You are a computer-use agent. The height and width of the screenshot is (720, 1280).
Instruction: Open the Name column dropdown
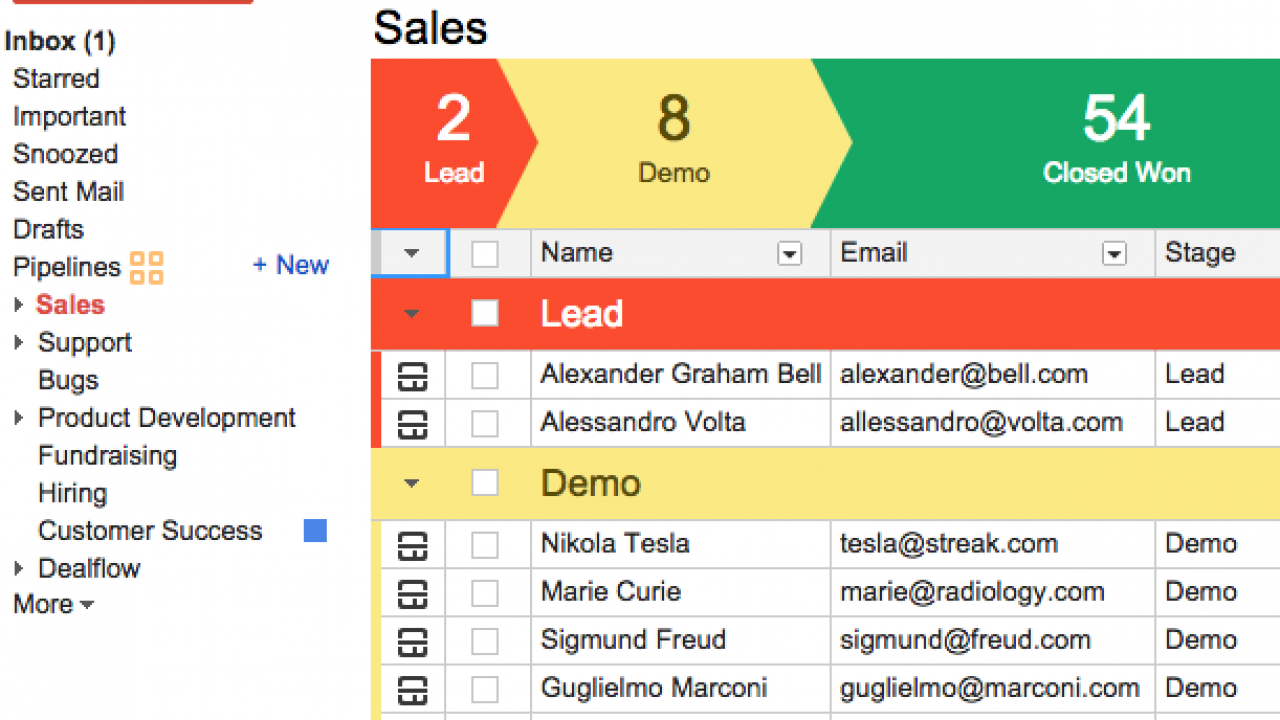click(x=790, y=254)
